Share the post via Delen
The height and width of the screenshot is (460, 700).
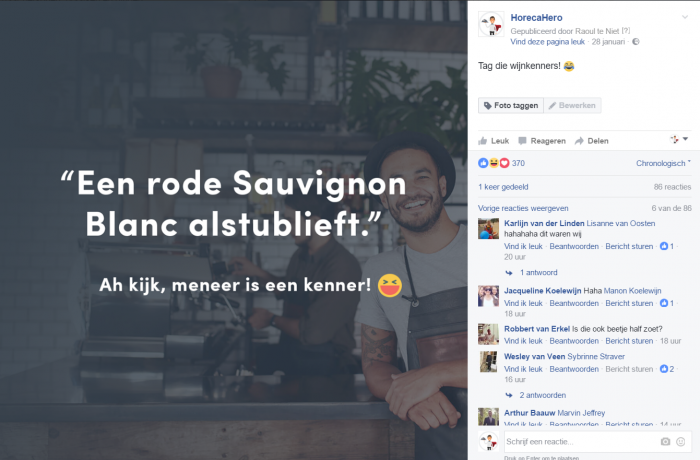coord(592,141)
